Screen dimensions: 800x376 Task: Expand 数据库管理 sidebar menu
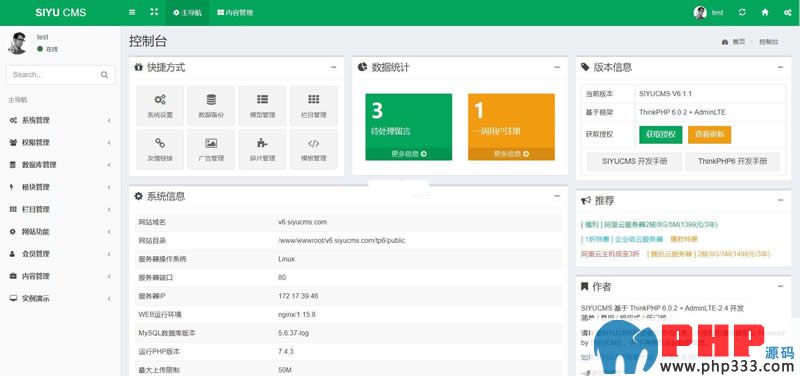pos(60,165)
